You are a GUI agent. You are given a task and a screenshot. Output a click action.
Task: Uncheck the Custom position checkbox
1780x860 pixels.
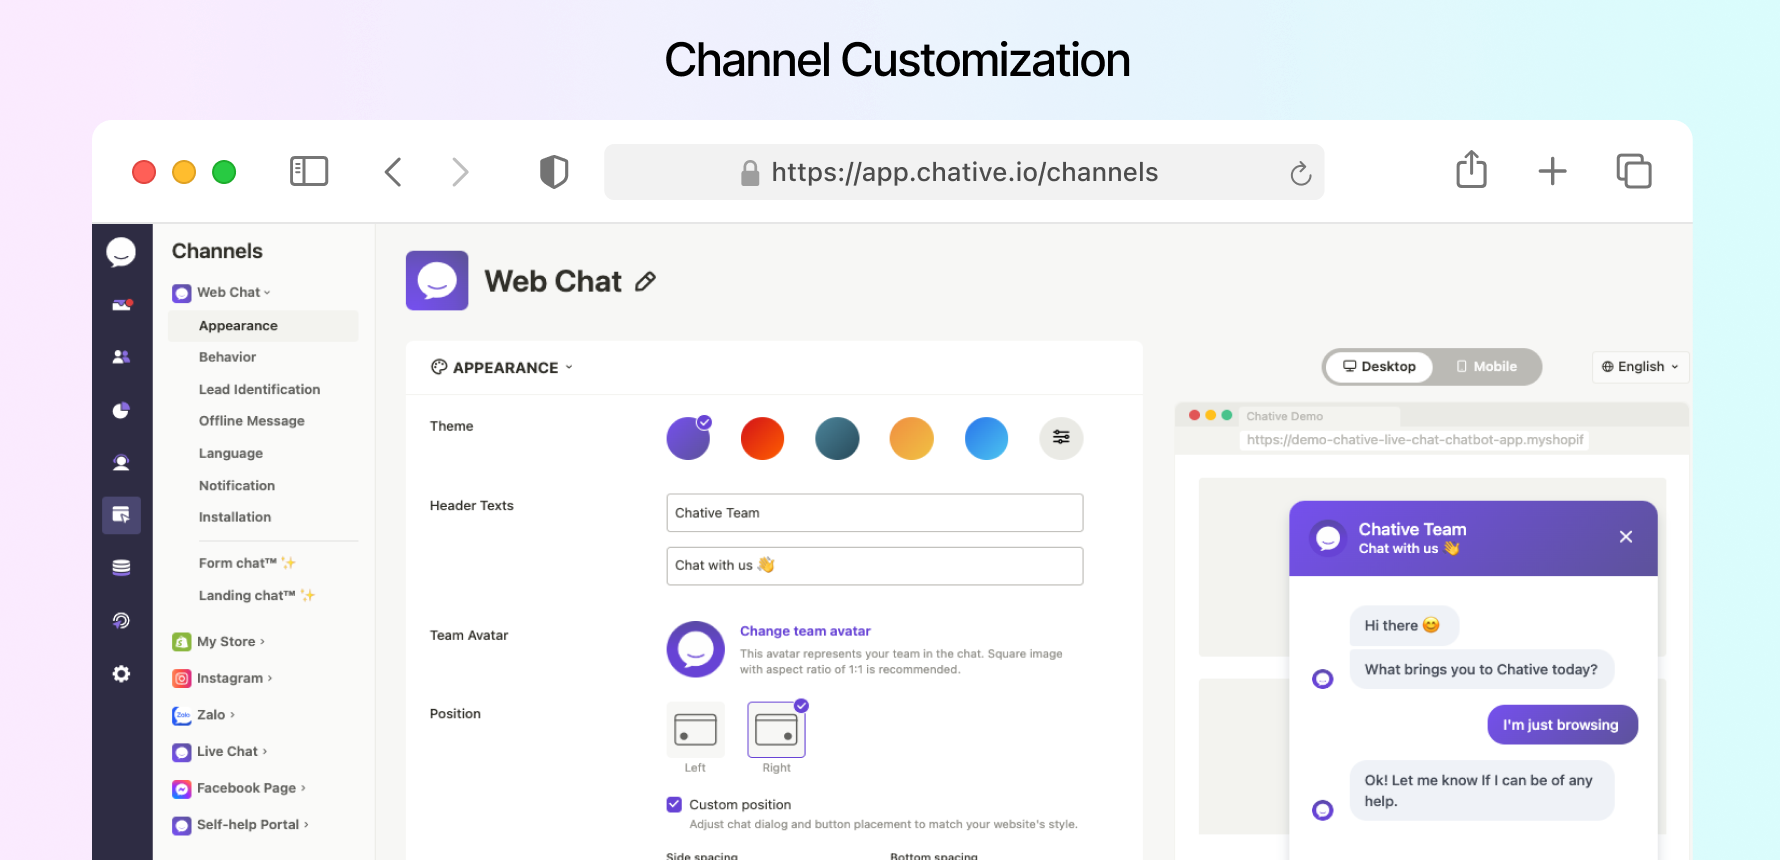[674, 804]
